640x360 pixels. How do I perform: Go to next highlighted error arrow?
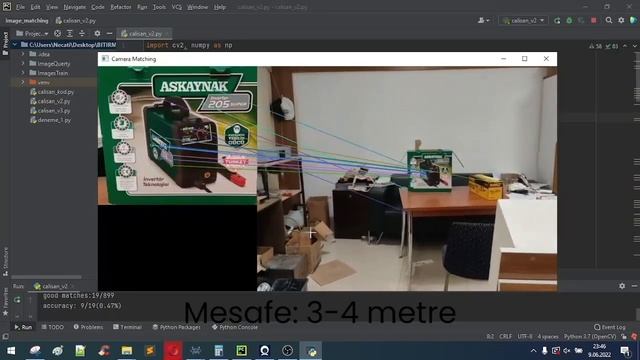point(634,46)
